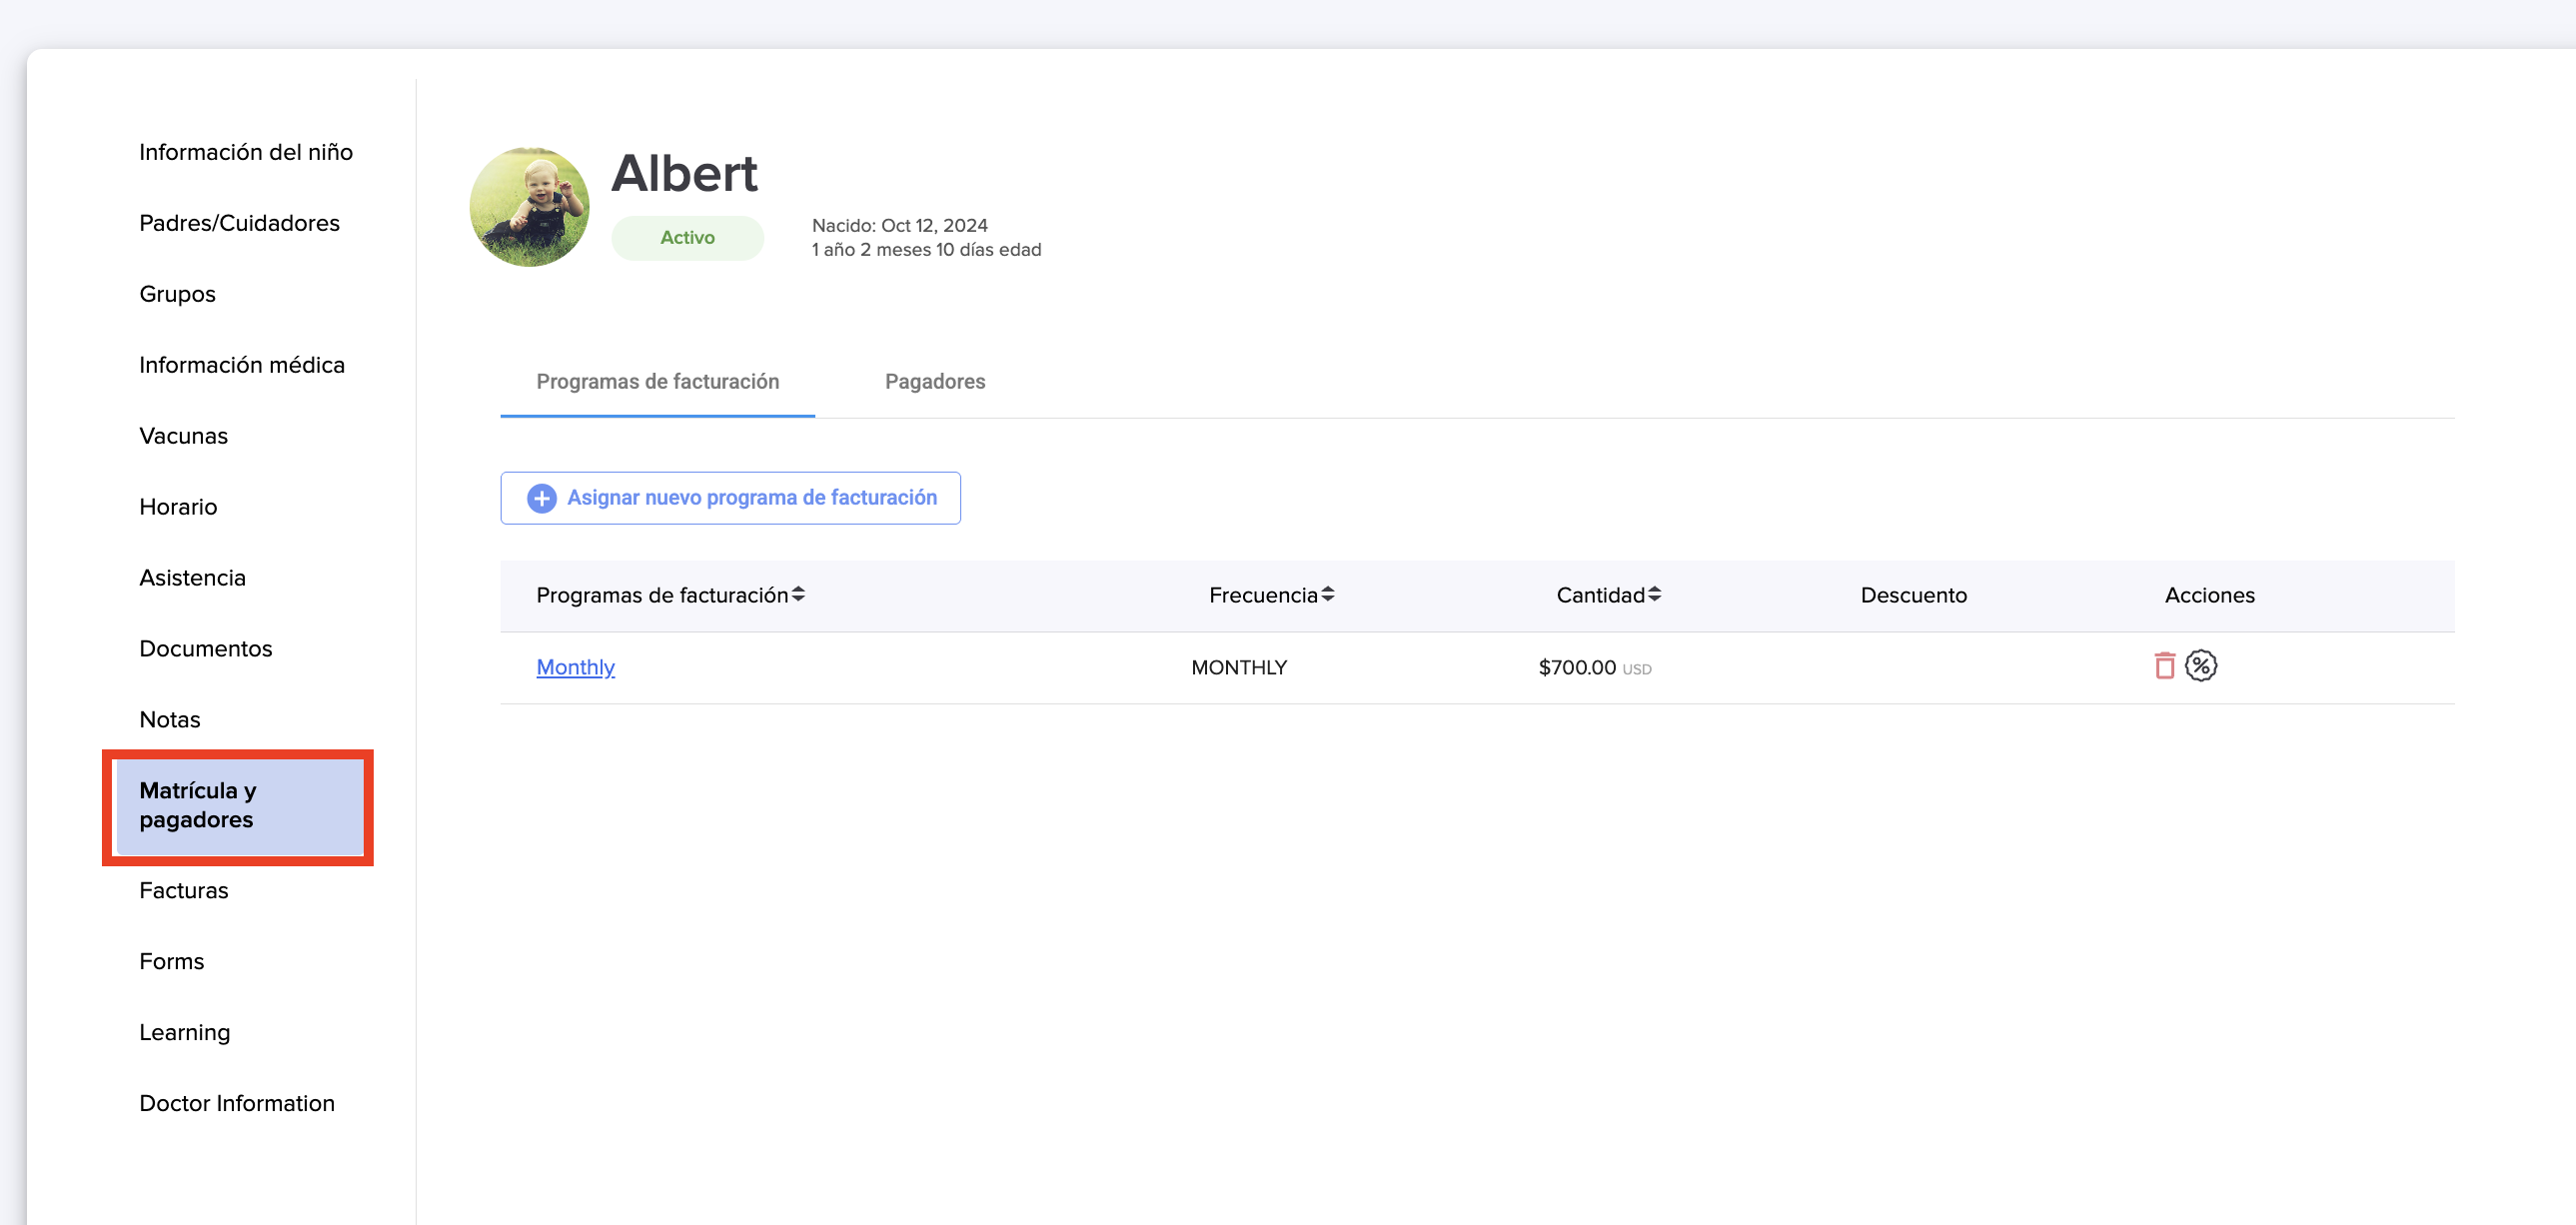Screen dimensions: 2576x1225
Task: Switch to the Pagadores tab
Action: tap(934, 382)
